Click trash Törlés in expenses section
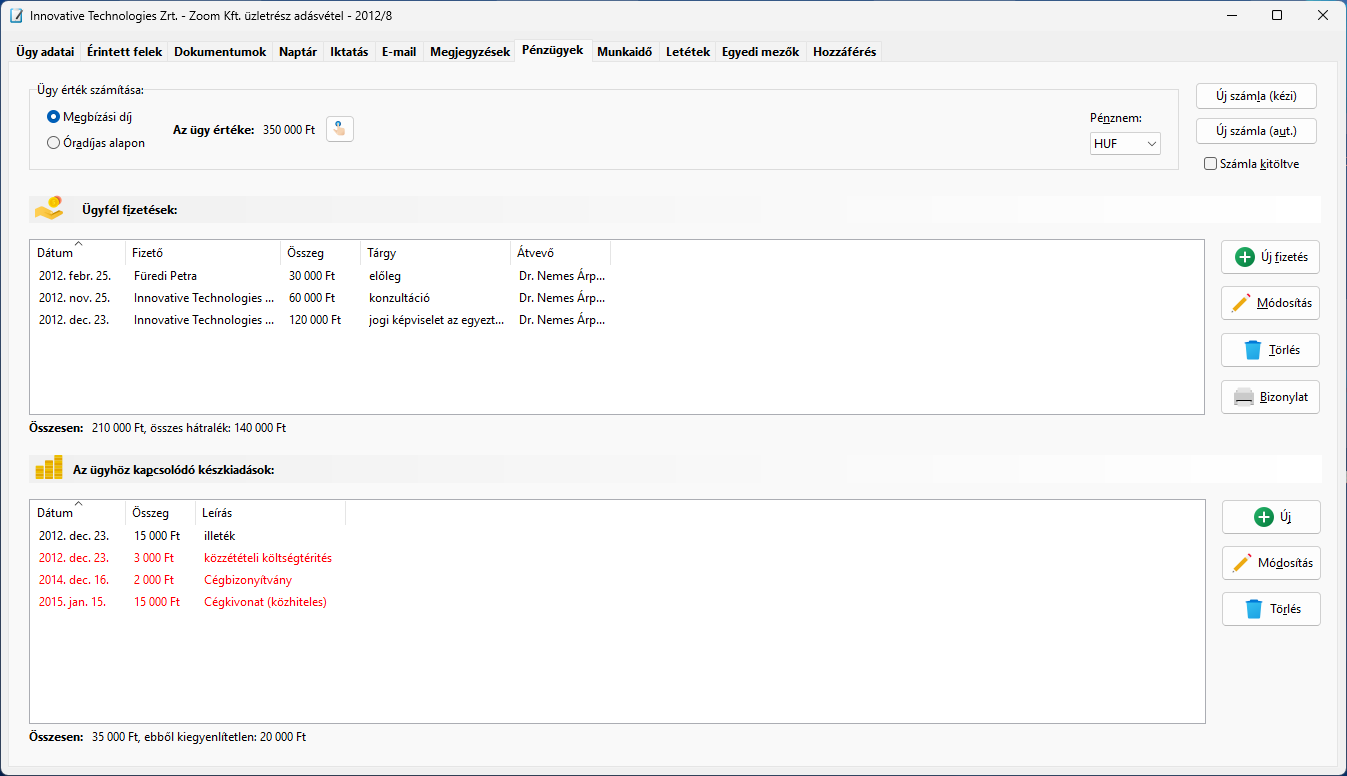Image resolution: width=1347 pixels, height=776 pixels. [x=1270, y=609]
